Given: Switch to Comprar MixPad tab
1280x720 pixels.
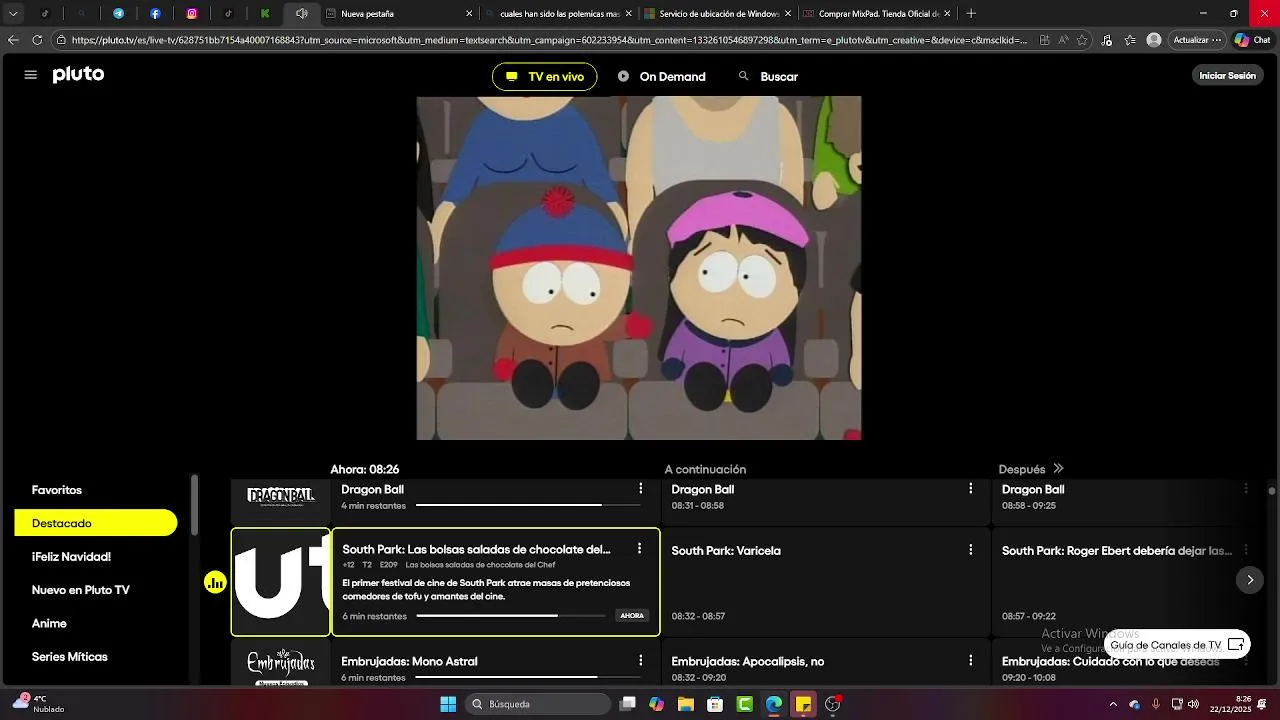Looking at the screenshot, I should (877, 14).
